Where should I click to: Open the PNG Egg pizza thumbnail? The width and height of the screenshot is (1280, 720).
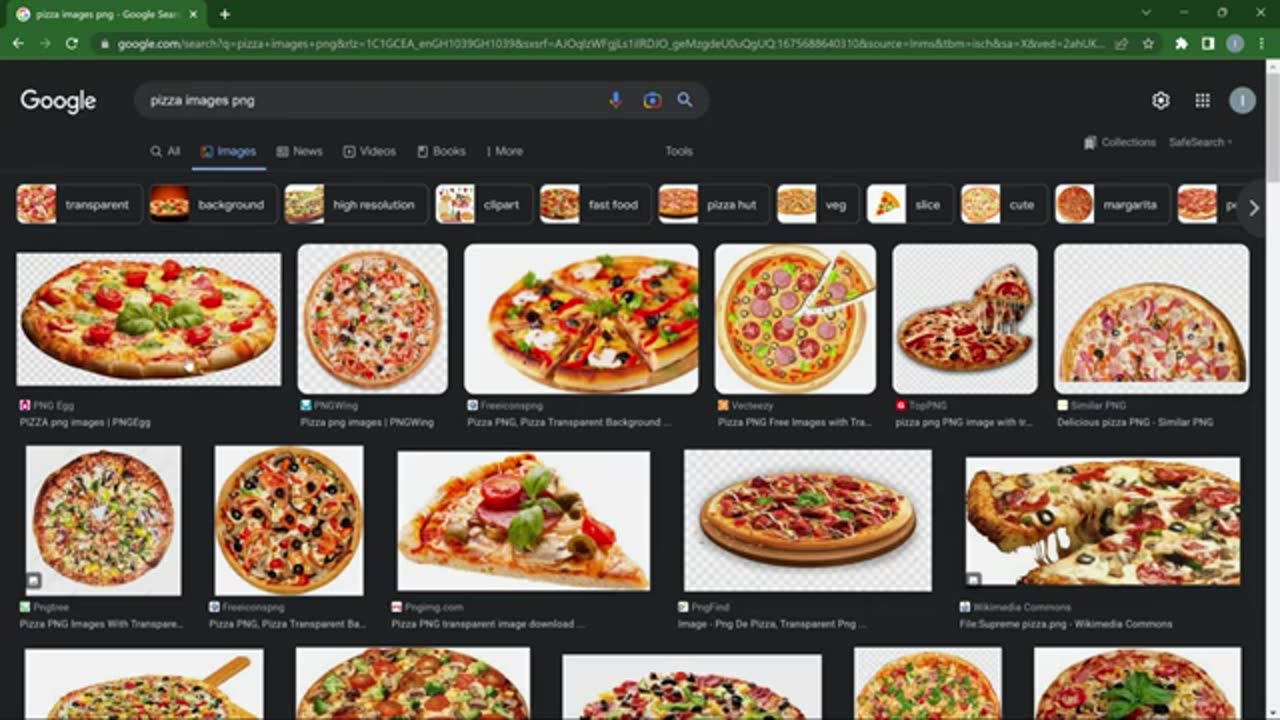pyautogui.click(x=149, y=319)
